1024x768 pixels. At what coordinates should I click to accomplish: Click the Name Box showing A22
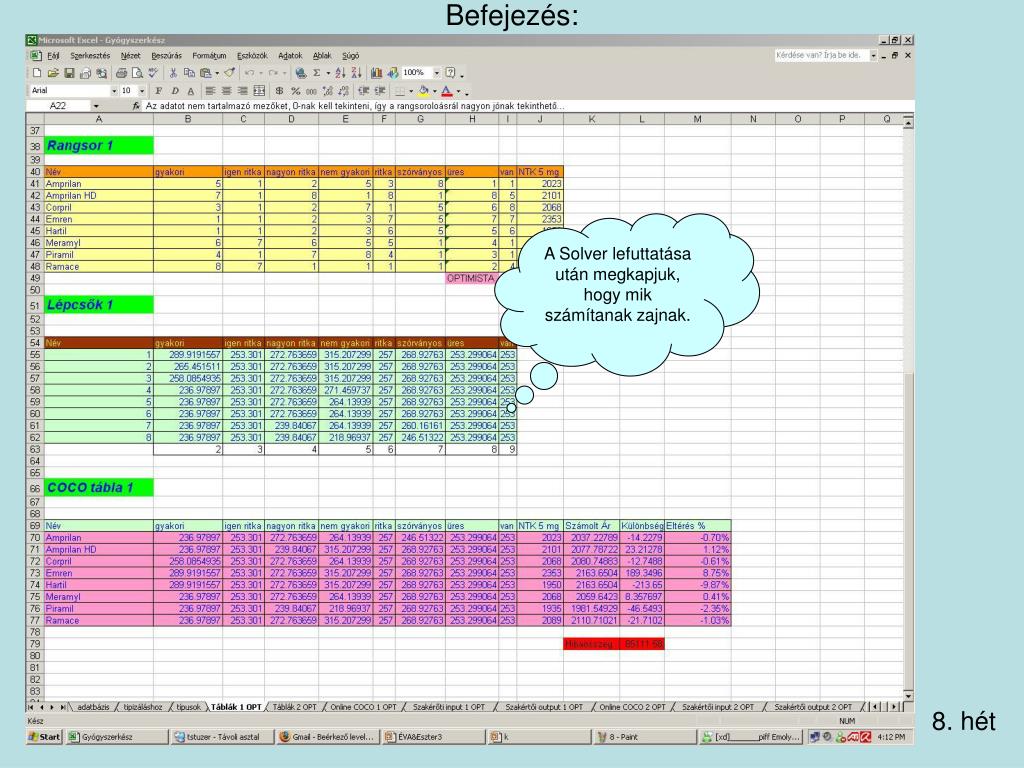pos(58,106)
